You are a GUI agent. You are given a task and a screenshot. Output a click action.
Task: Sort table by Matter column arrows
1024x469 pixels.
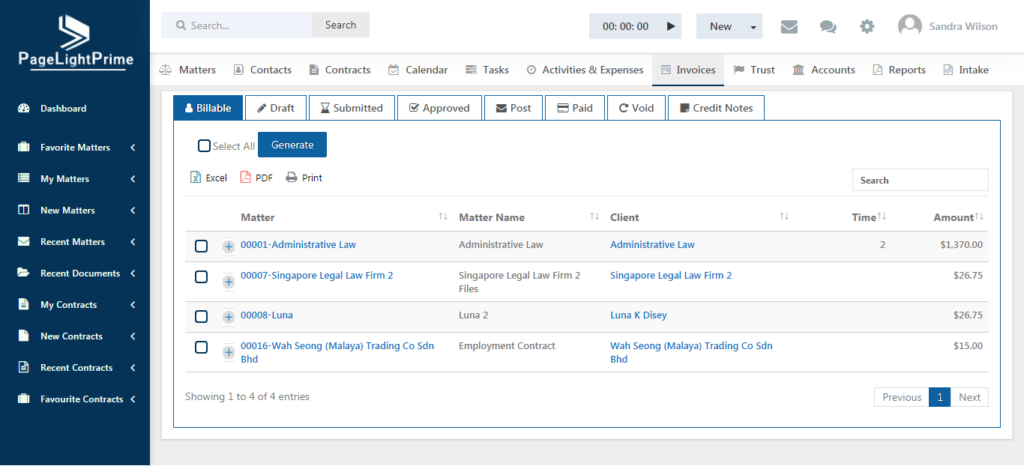coord(443,217)
